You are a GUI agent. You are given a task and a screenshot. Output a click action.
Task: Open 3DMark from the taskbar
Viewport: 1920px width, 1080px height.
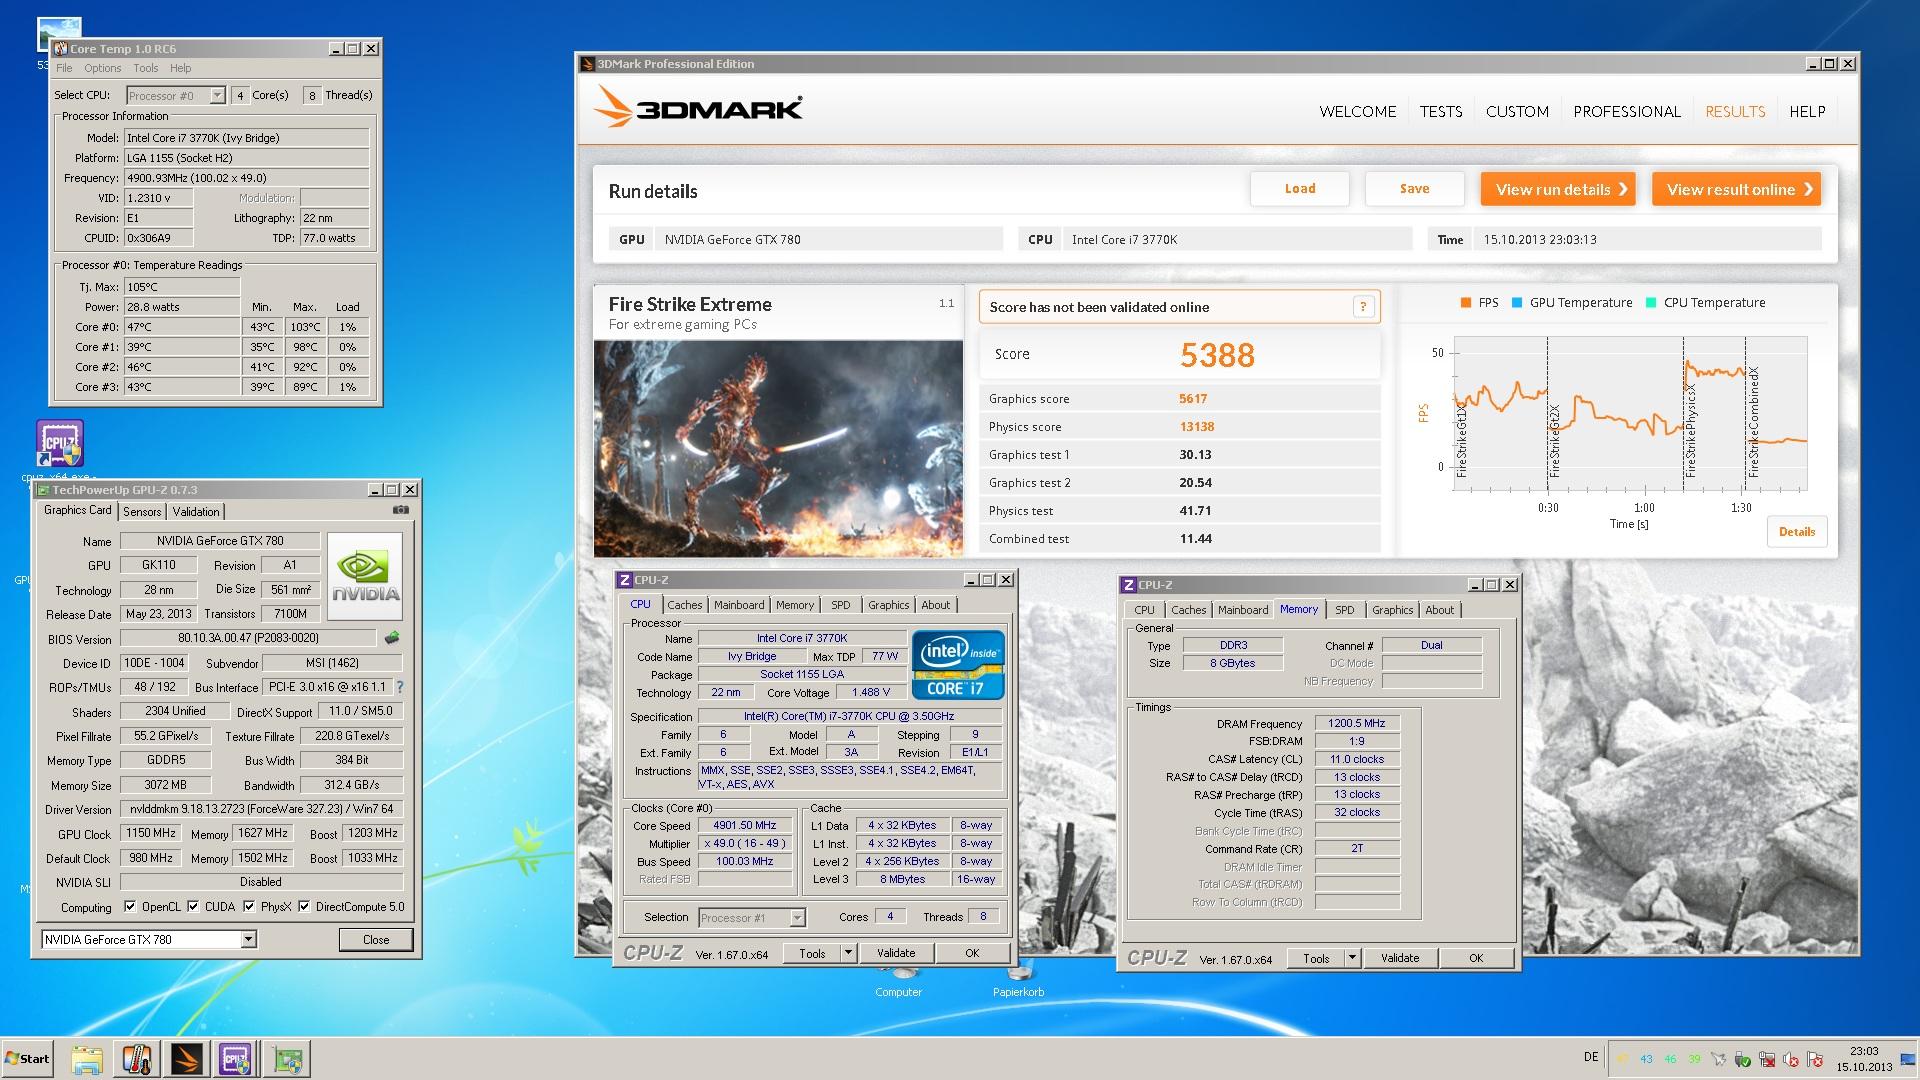point(186,1059)
